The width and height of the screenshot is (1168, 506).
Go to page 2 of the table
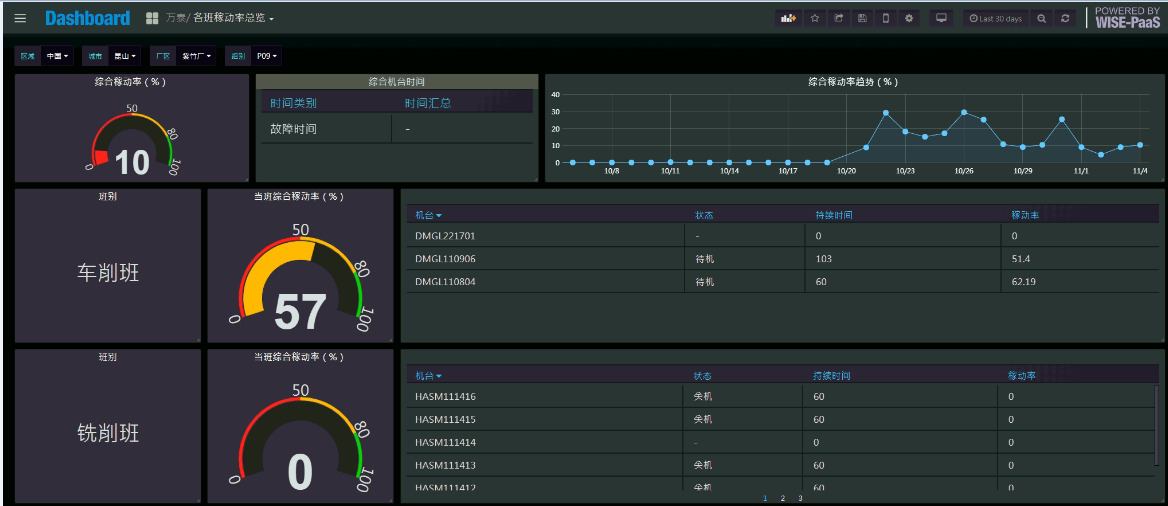pyautogui.click(x=783, y=497)
